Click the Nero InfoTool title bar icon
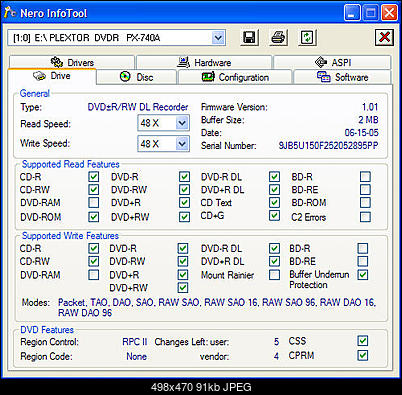This screenshot has width=402, height=395. (10, 13)
